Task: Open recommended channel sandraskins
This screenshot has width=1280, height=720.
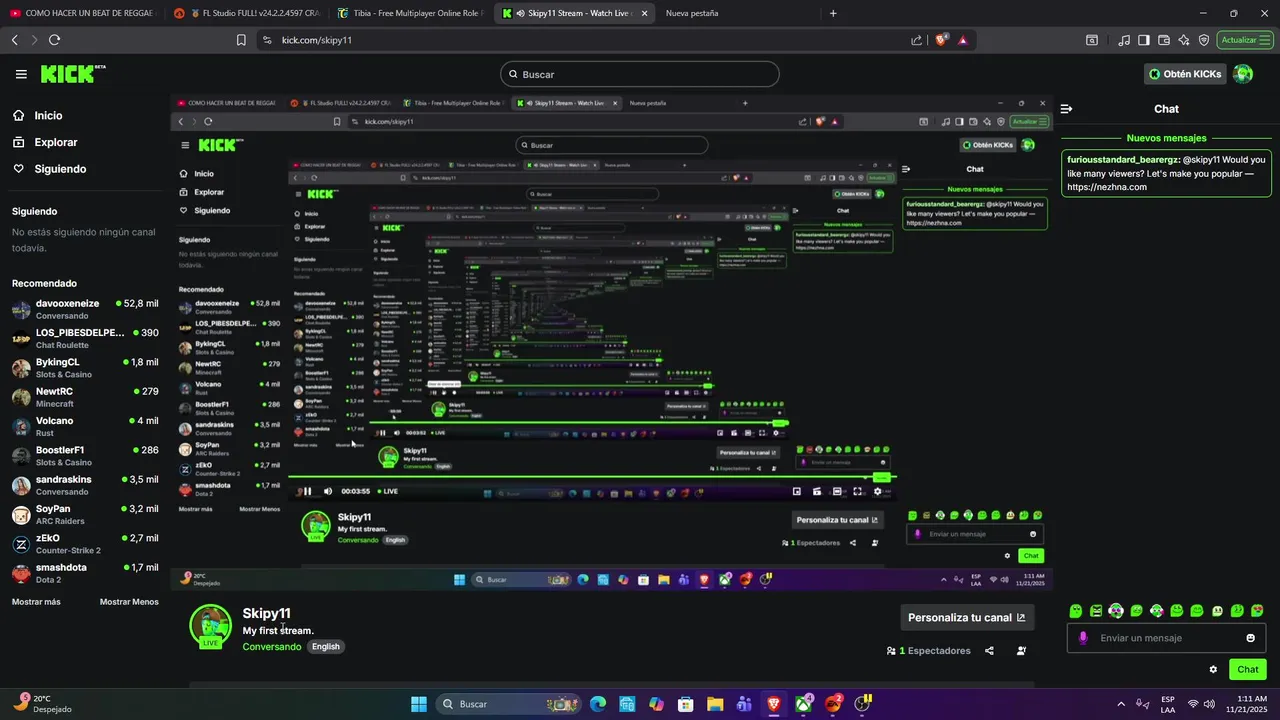Action: pos(85,485)
